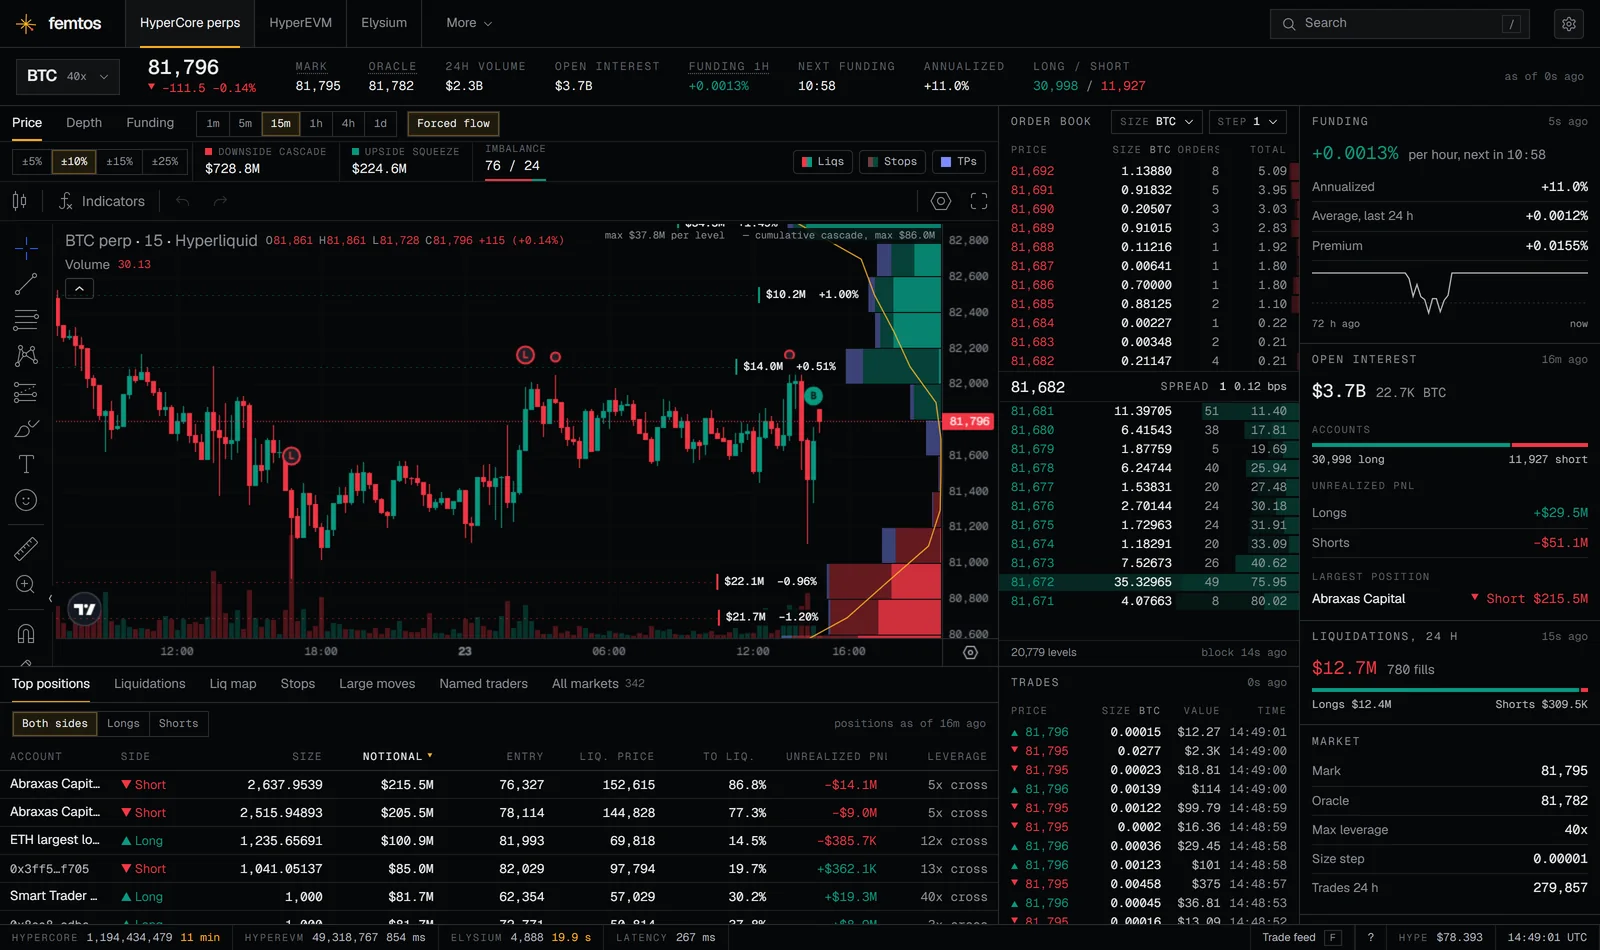Viewport: 1600px width, 950px height.
Task: Open the Liq map tab
Action: click(233, 684)
